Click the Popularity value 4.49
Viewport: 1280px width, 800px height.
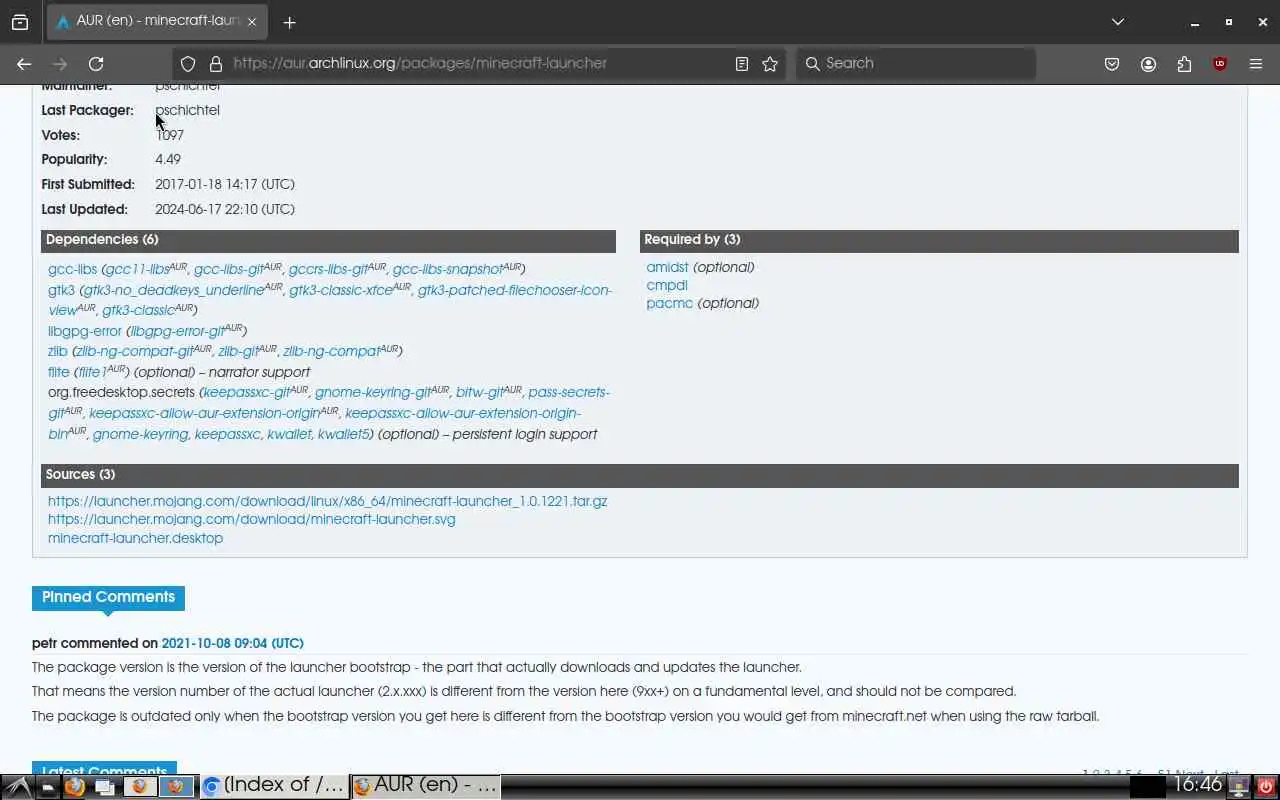click(168, 160)
